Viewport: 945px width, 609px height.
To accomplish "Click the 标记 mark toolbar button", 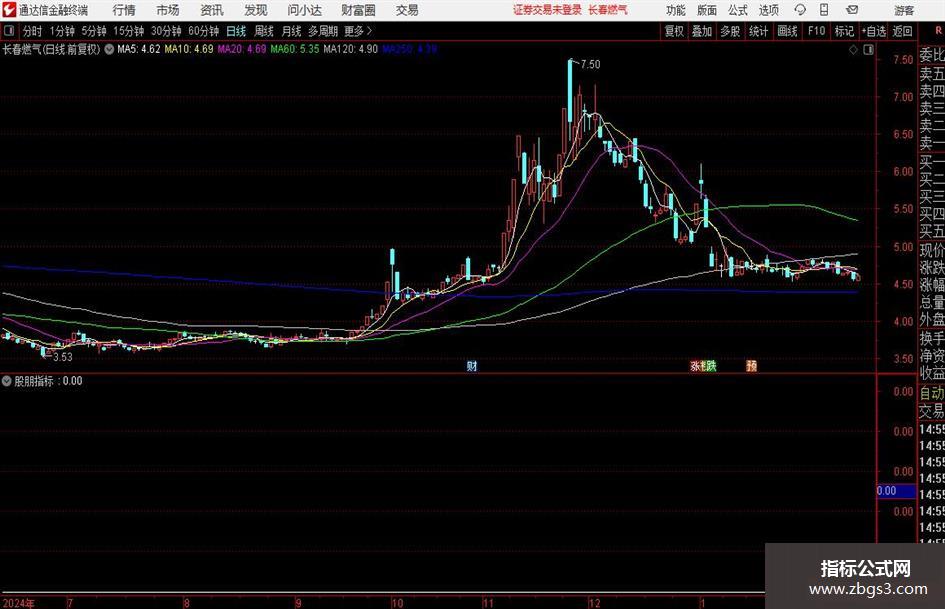I will (844, 31).
